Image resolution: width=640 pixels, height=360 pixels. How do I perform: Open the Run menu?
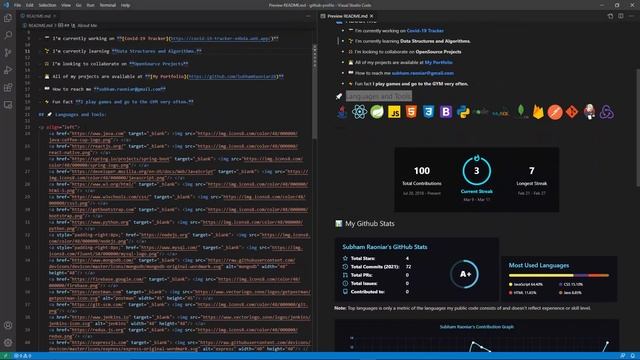[90, 5]
